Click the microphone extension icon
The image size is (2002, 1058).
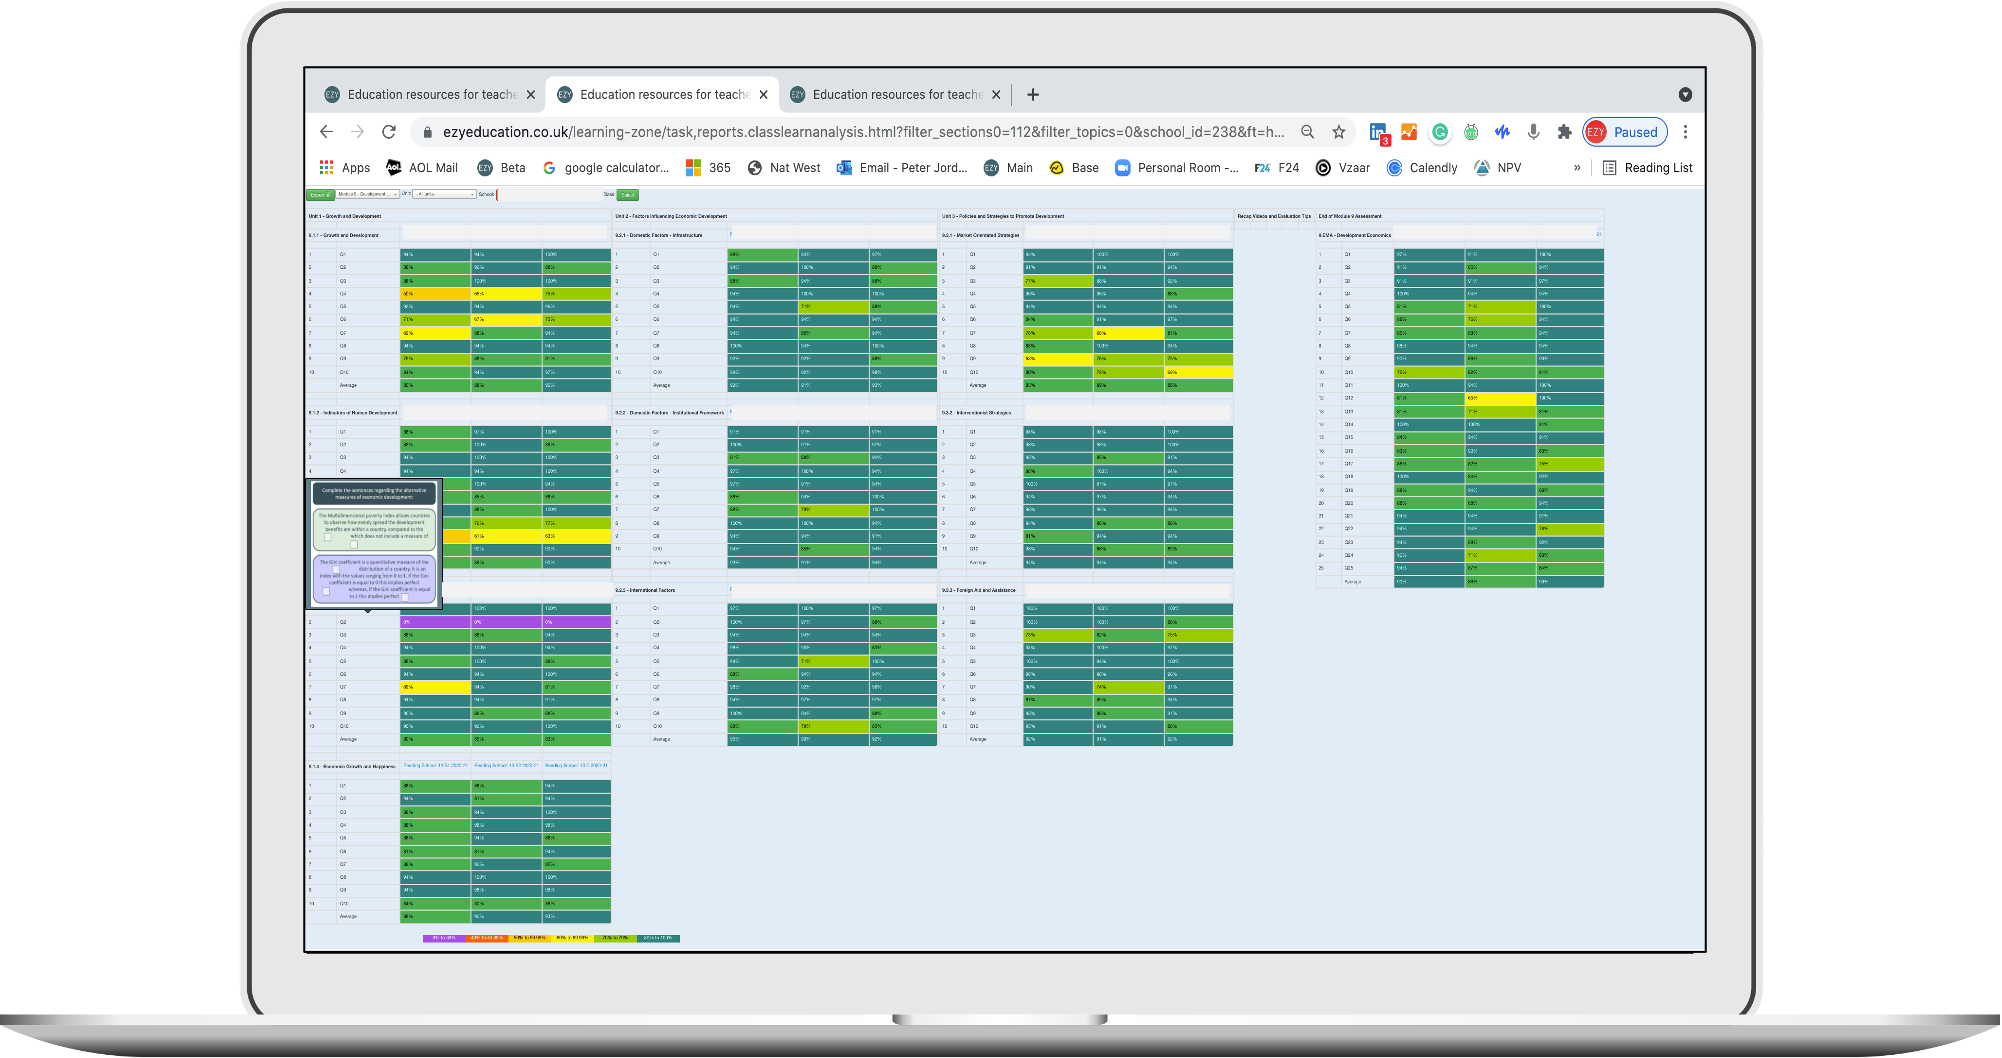click(1533, 132)
